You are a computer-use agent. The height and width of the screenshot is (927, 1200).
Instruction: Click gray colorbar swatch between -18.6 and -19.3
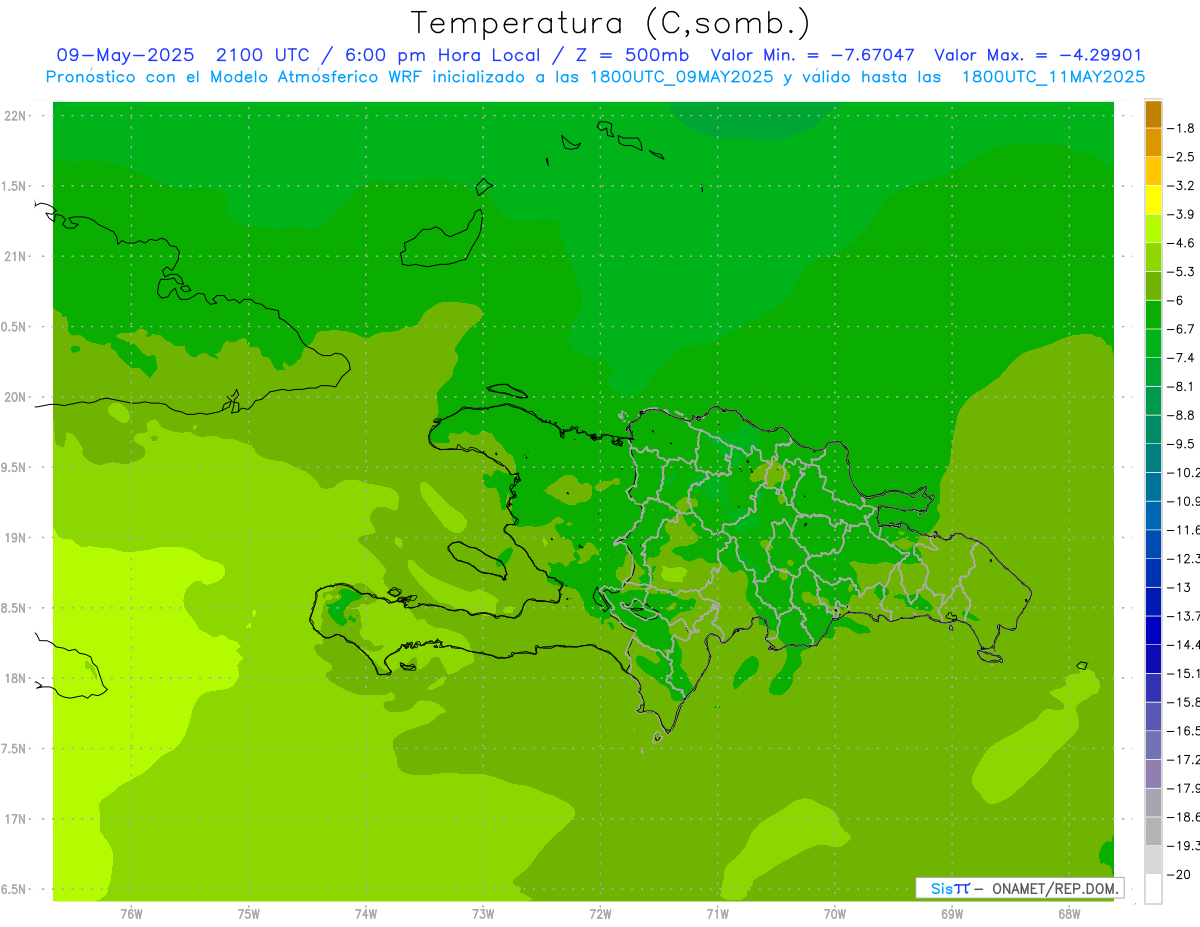coord(1153,831)
